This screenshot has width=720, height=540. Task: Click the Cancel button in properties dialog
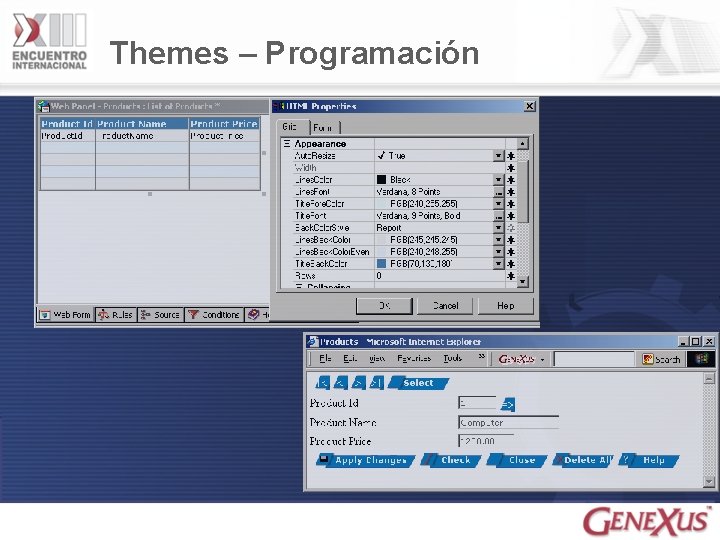pyautogui.click(x=445, y=306)
